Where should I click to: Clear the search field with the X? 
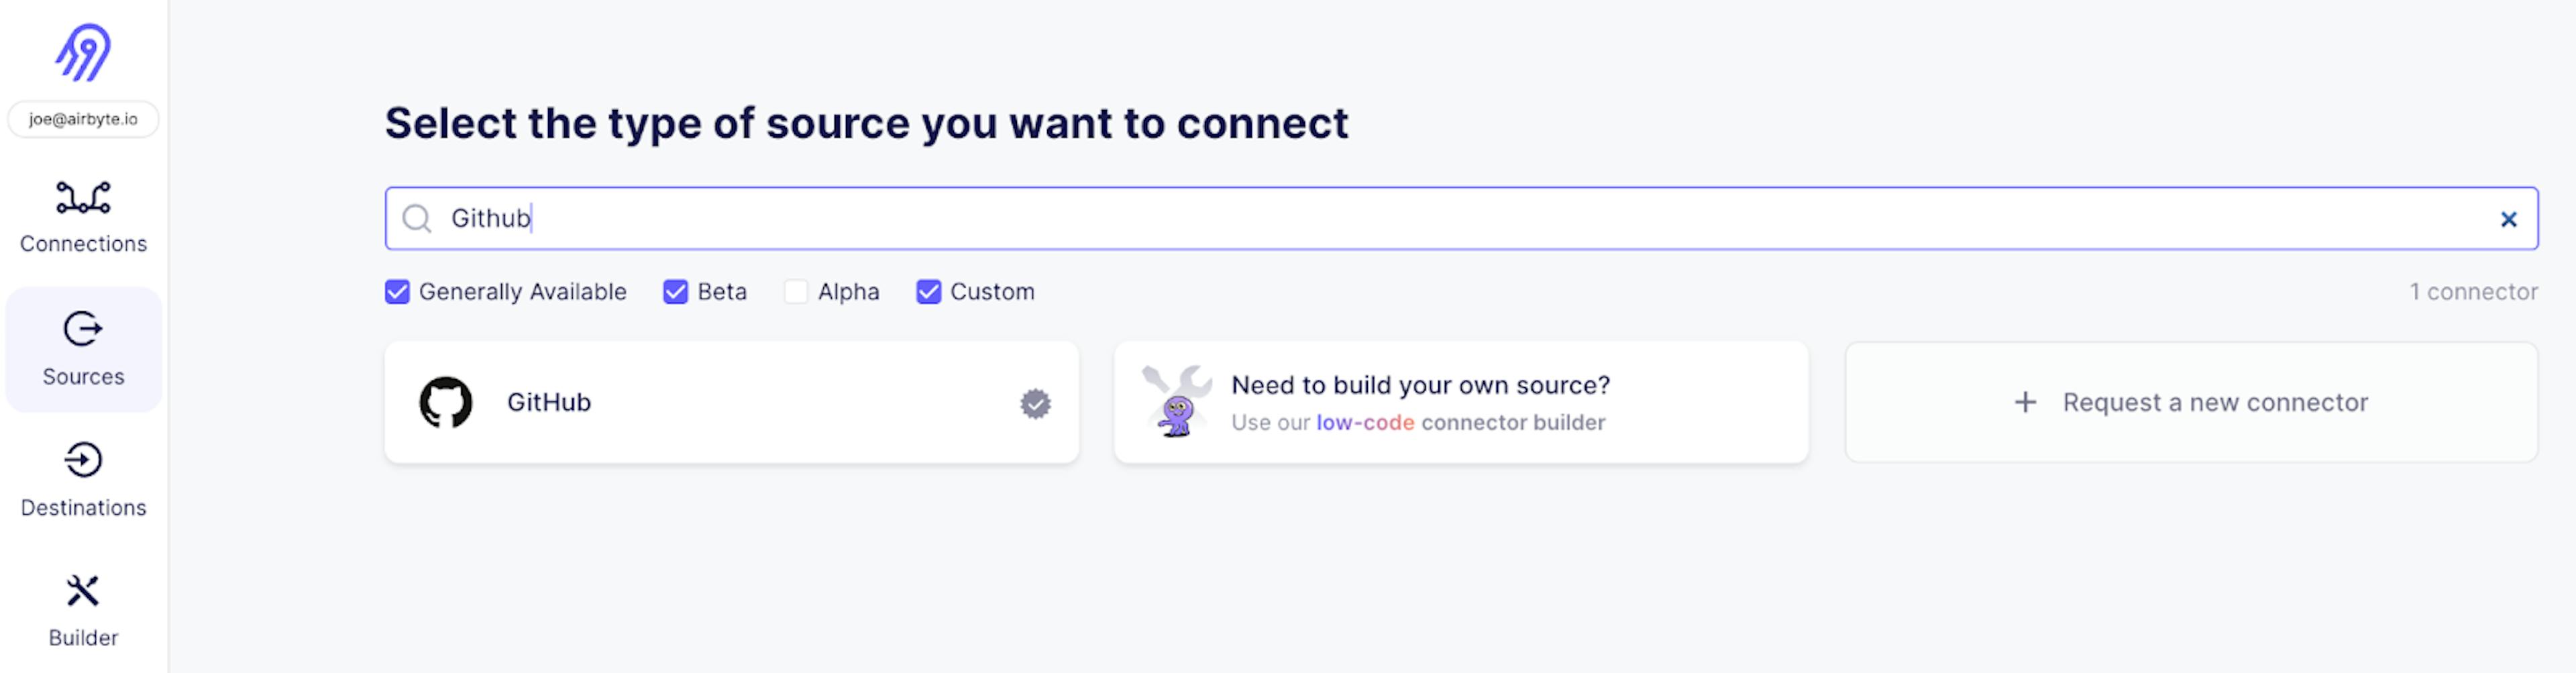2508,219
